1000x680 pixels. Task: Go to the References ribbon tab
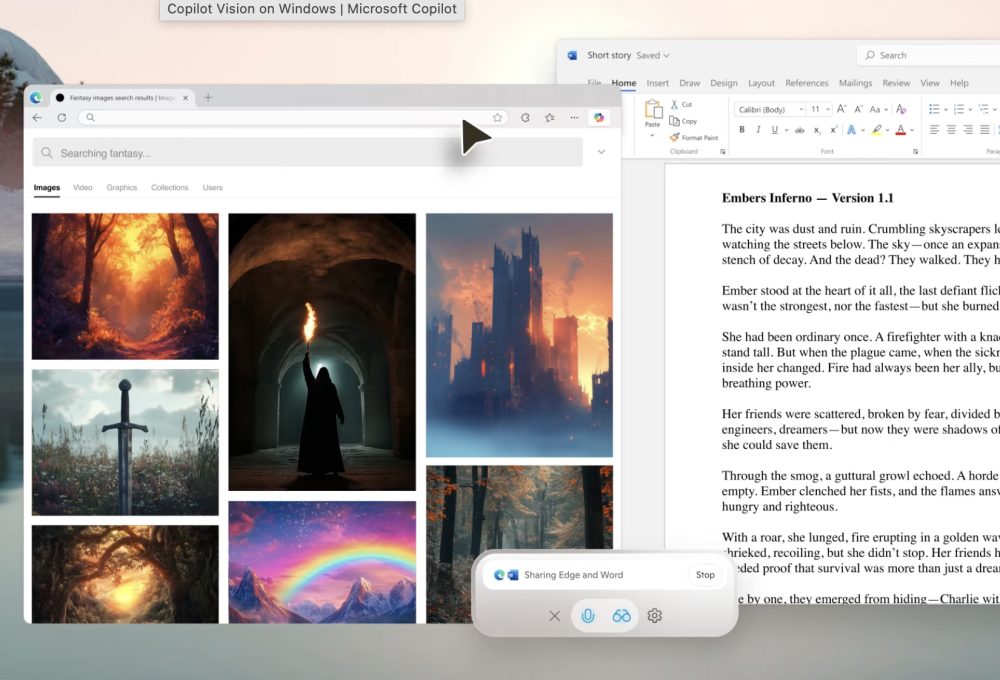[x=807, y=83]
